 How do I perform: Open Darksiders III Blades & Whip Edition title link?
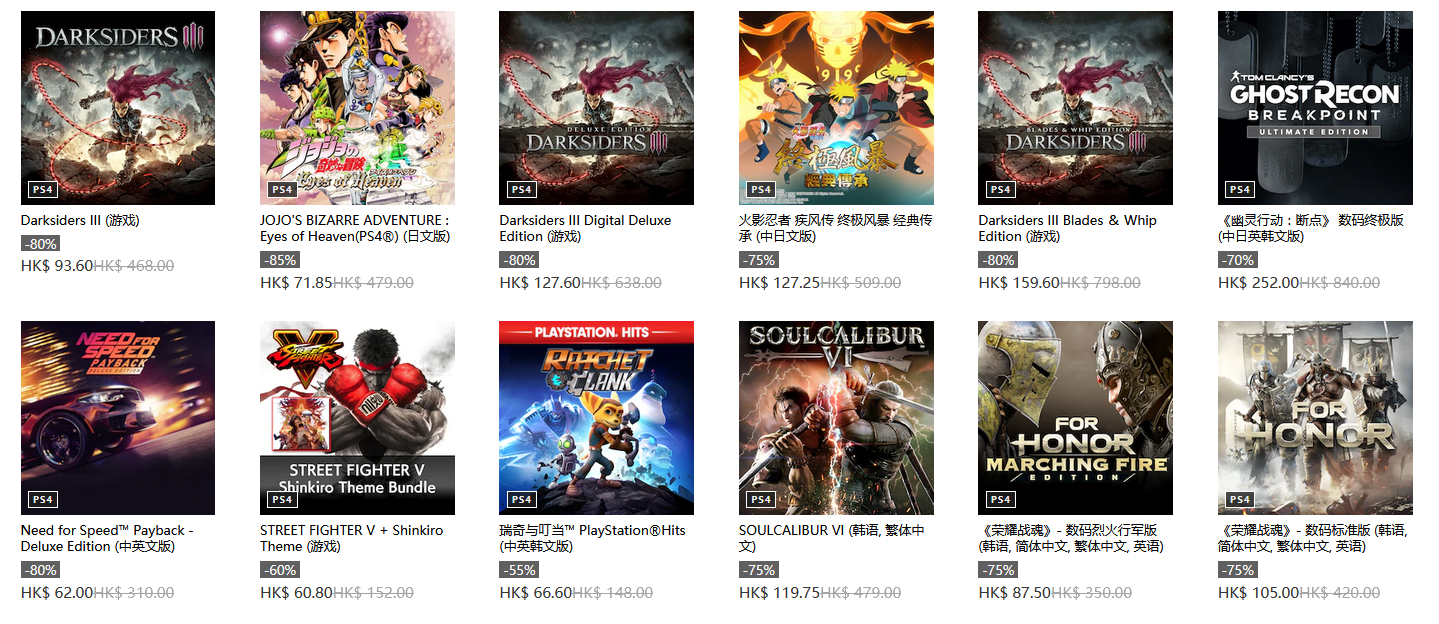[x=1067, y=228]
